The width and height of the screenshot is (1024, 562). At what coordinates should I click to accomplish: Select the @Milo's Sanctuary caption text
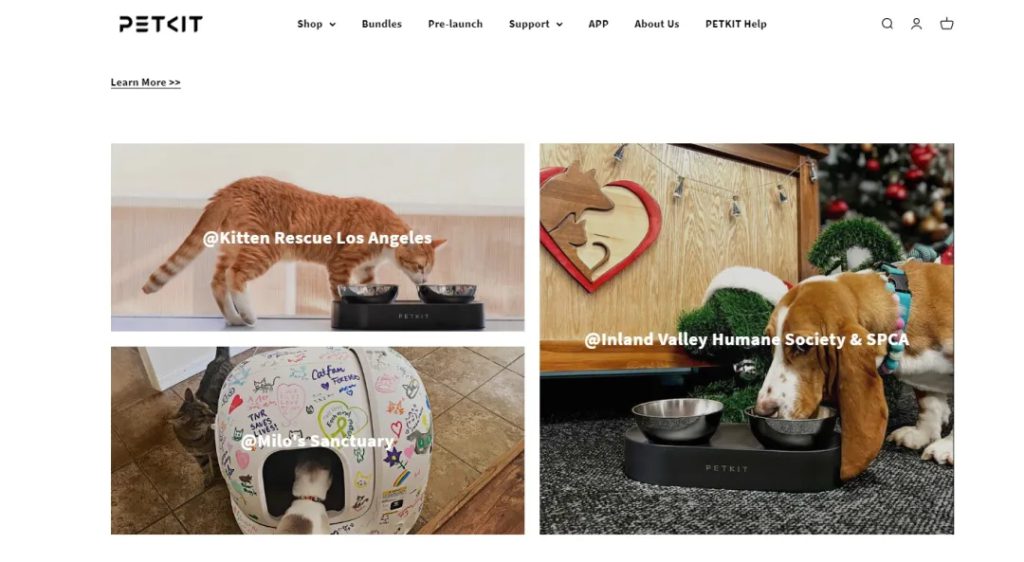click(317, 441)
